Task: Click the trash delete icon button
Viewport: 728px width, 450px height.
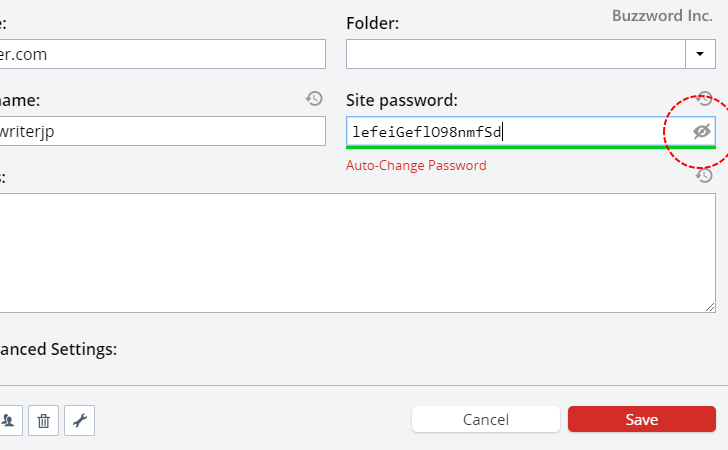Action: point(43,420)
